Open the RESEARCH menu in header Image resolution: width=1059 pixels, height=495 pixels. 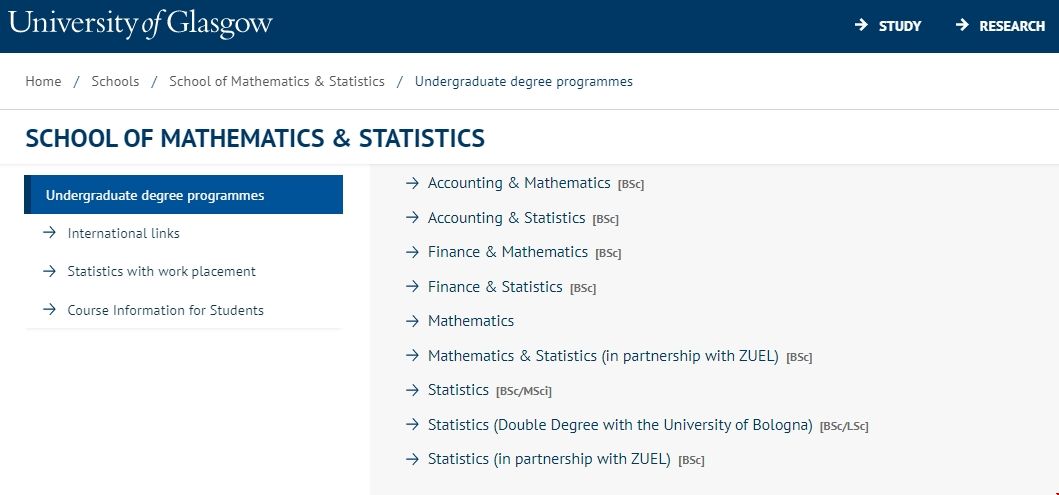click(x=1012, y=26)
